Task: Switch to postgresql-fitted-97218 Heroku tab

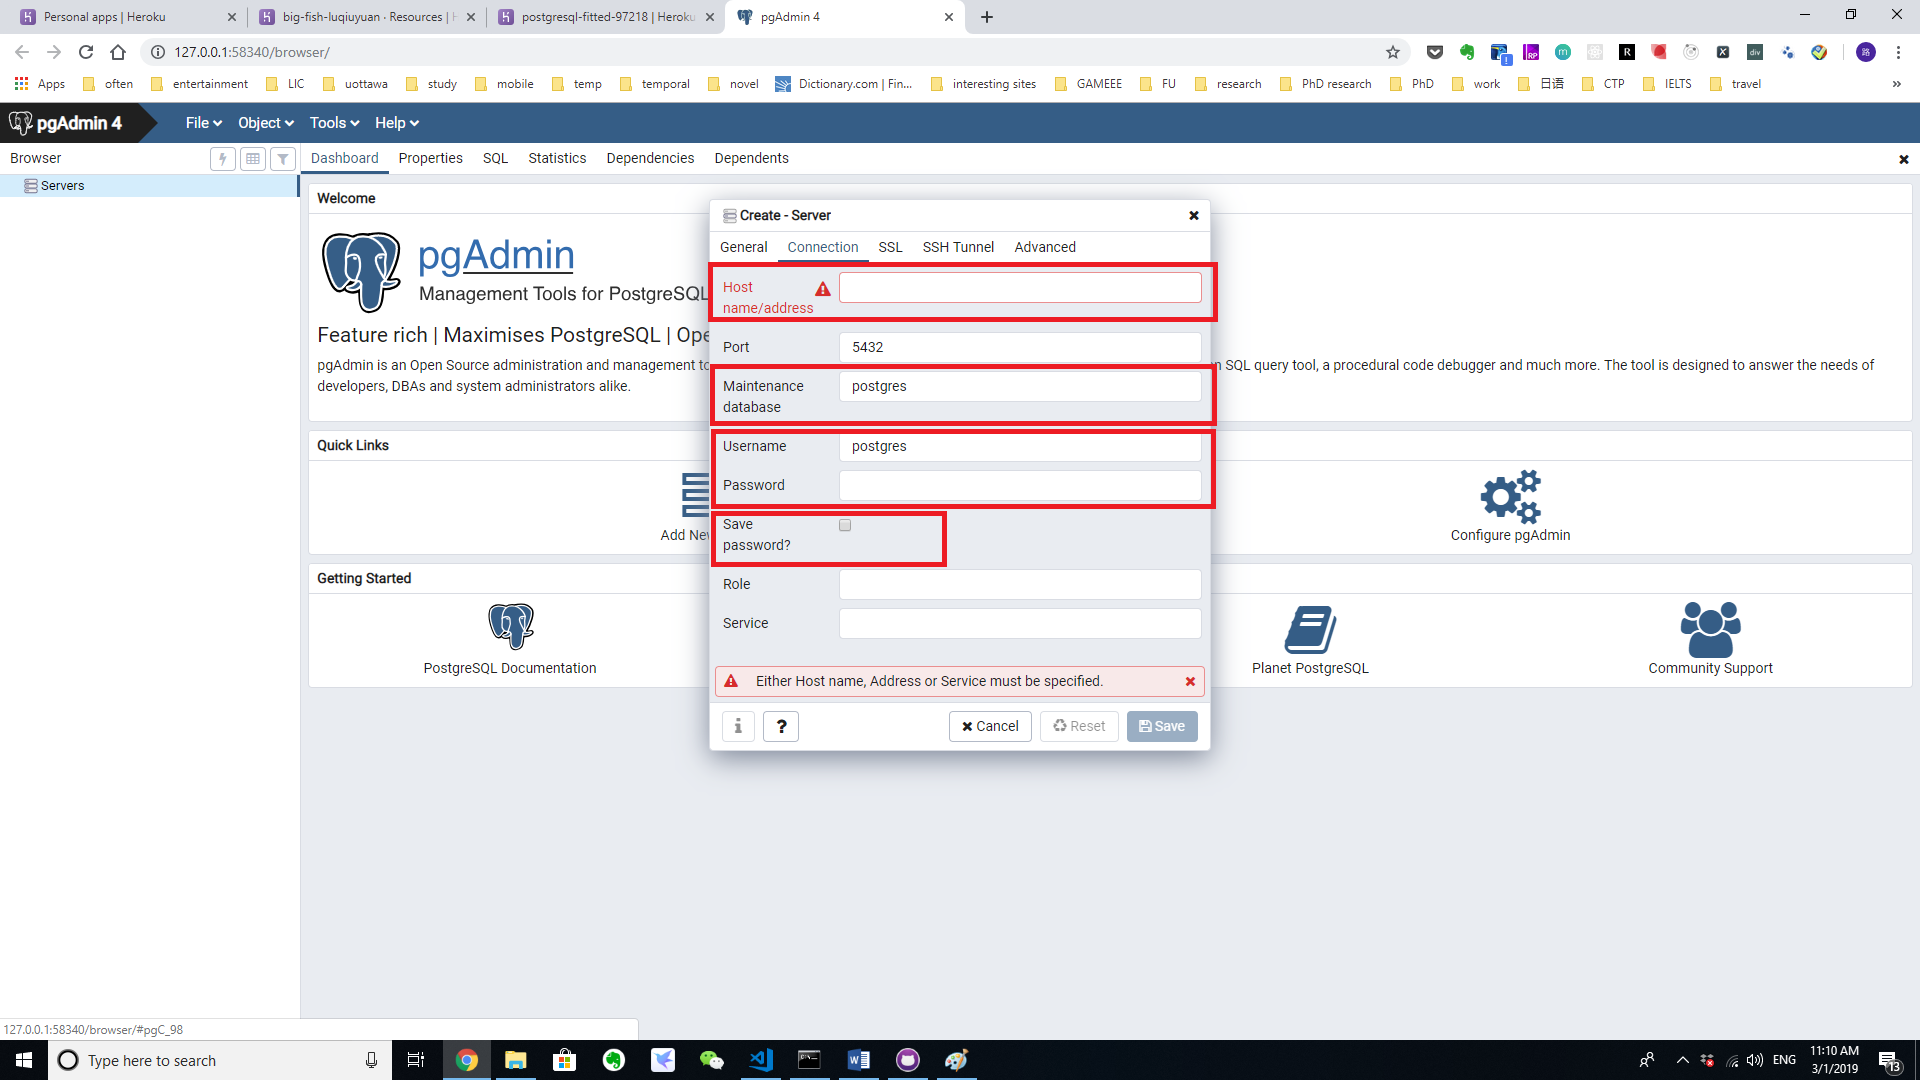Action: coord(607,17)
